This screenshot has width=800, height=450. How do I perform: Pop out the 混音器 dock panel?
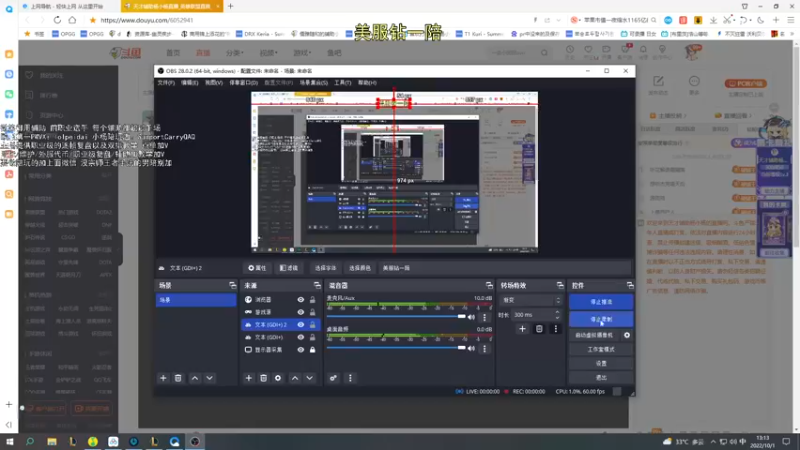[489, 285]
